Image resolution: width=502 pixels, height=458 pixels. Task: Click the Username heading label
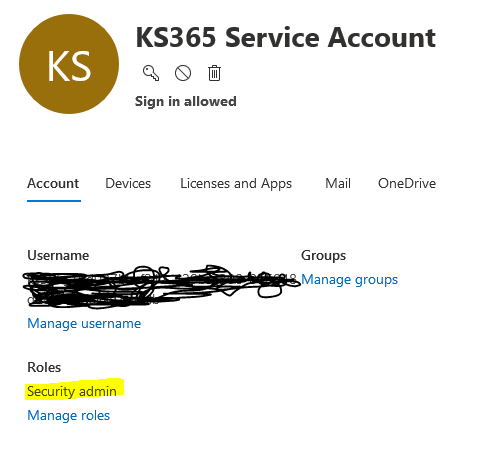58,256
